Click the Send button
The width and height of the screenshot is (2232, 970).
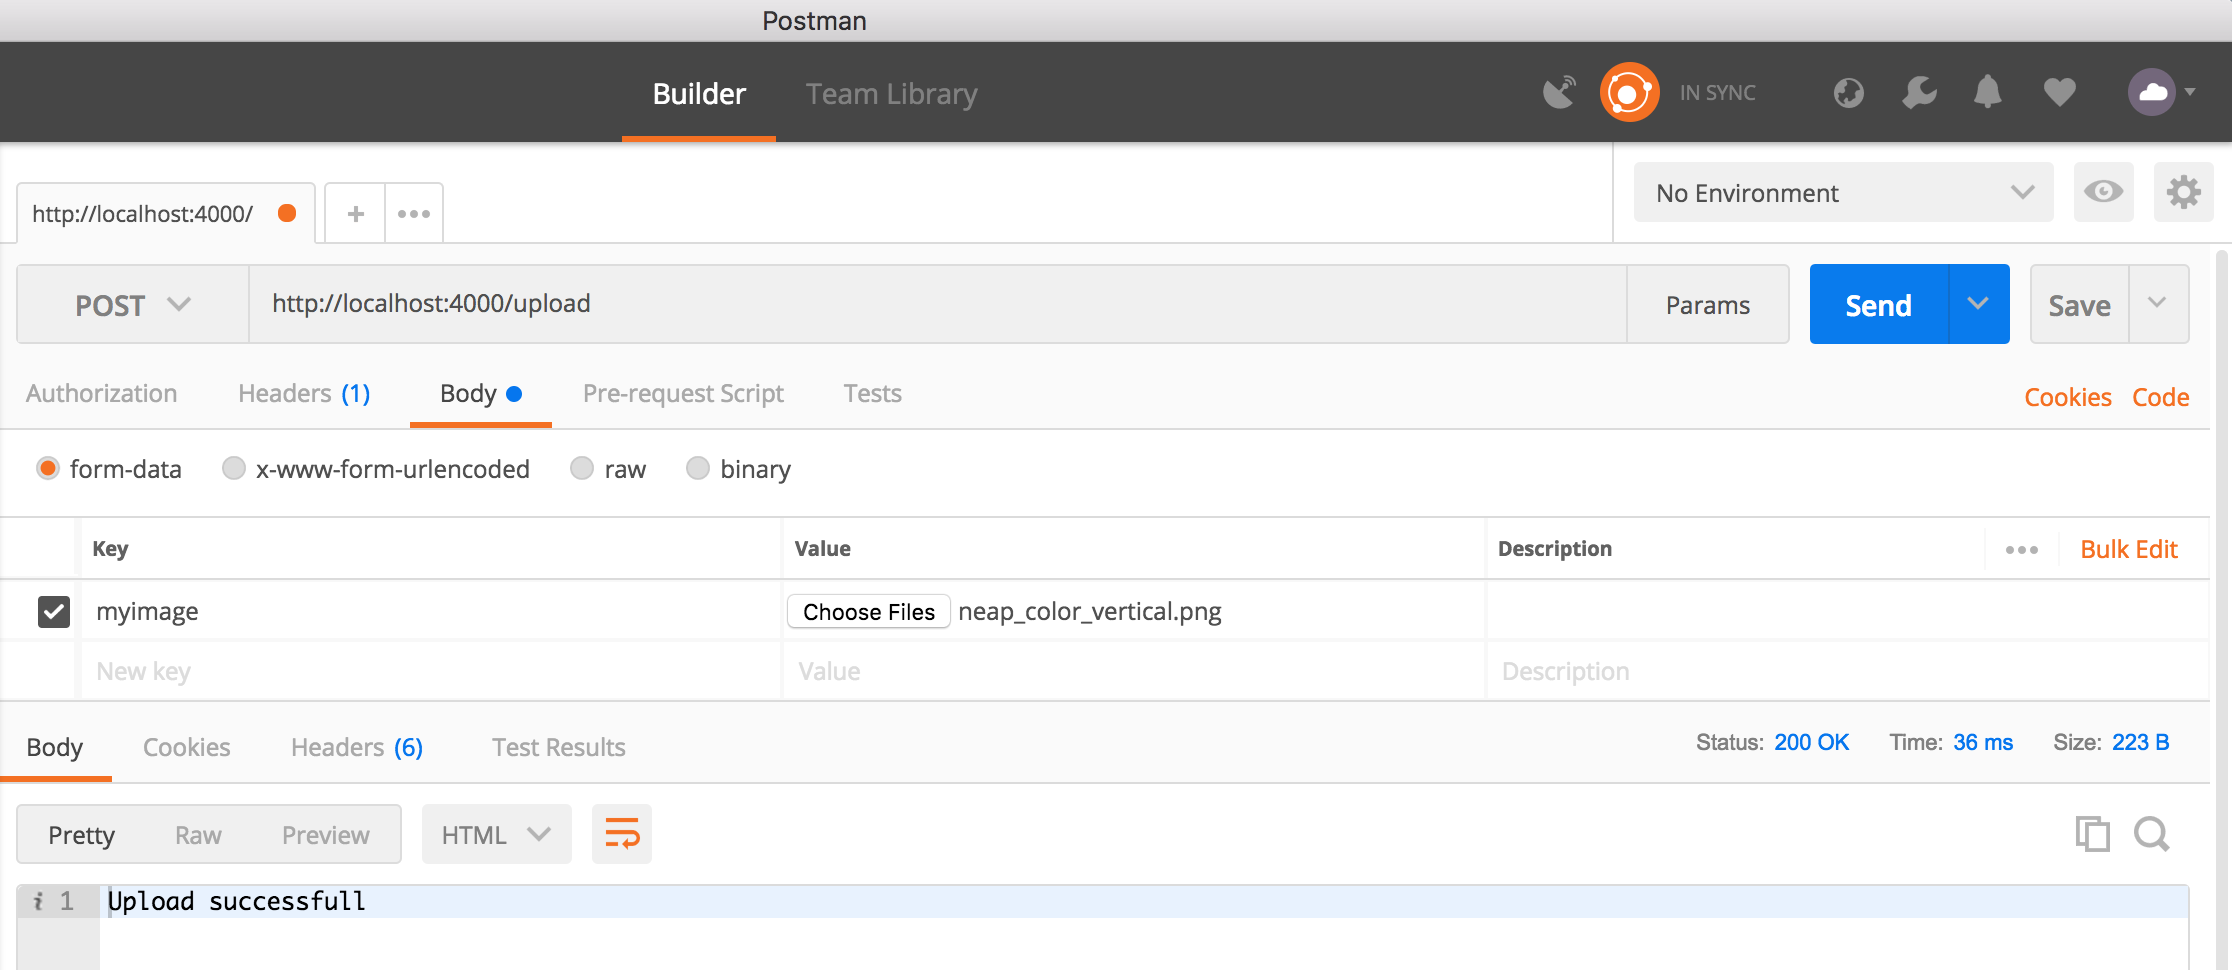pos(1878,304)
